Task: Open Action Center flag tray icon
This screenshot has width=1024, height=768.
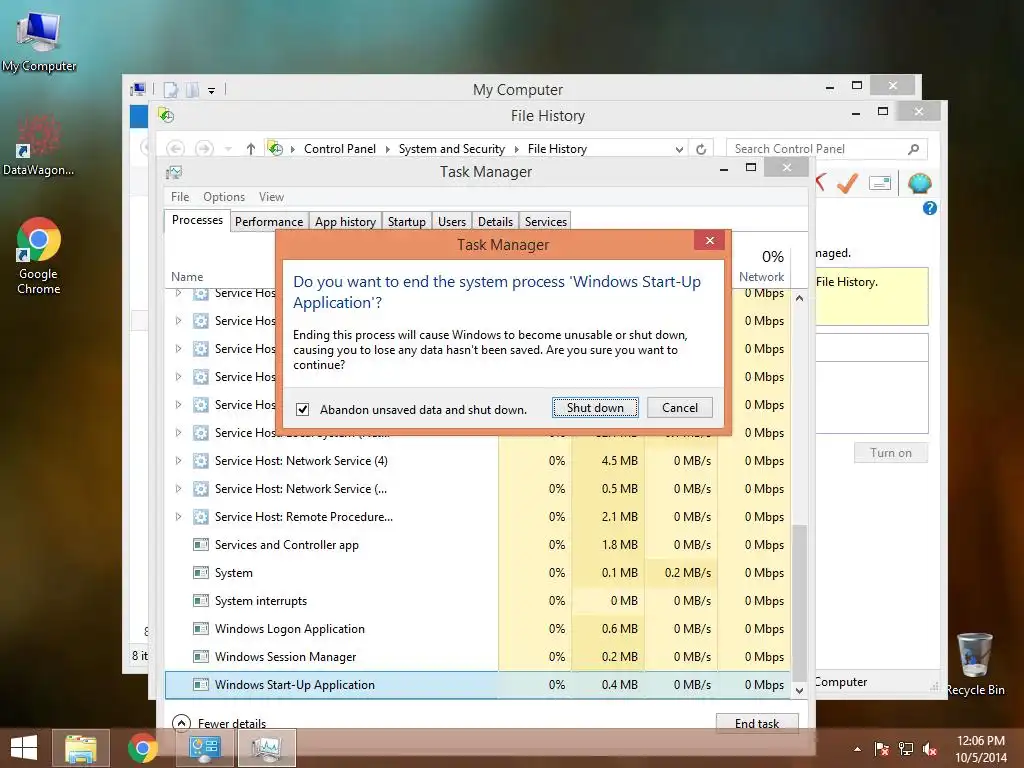Action: pyautogui.click(x=881, y=749)
